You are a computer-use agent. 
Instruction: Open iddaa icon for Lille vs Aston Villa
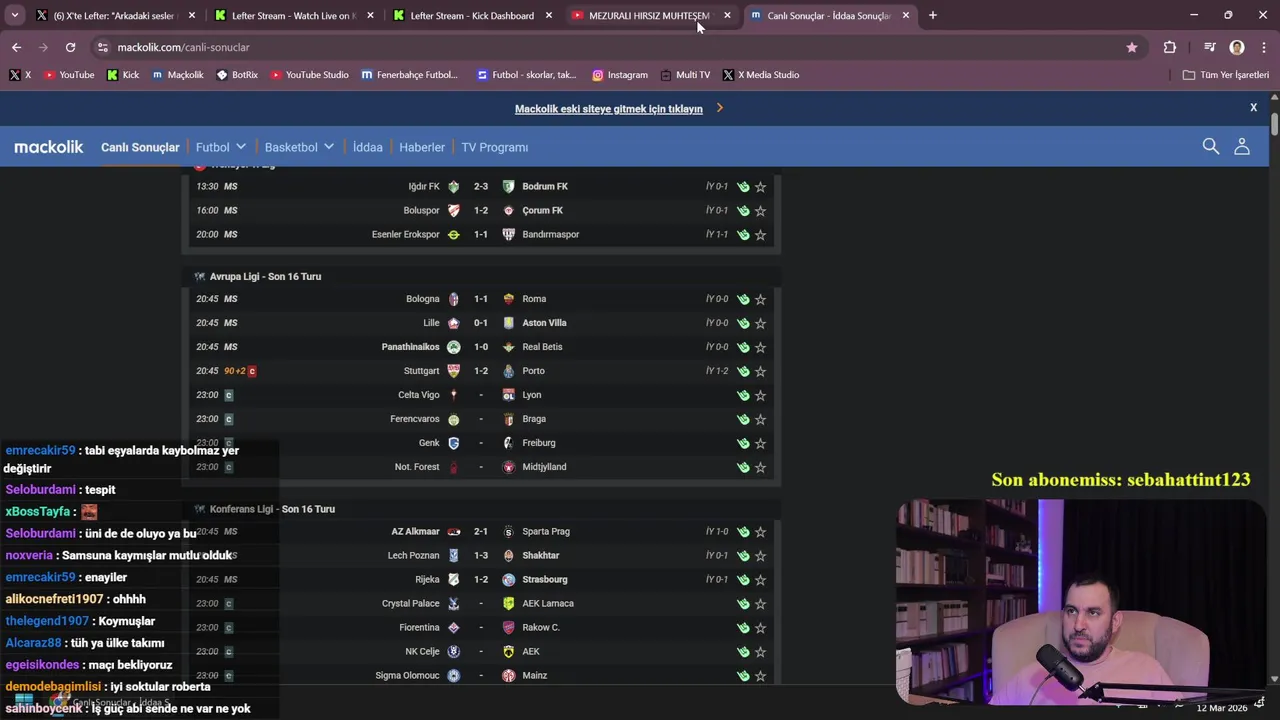click(x=743, y=323)
